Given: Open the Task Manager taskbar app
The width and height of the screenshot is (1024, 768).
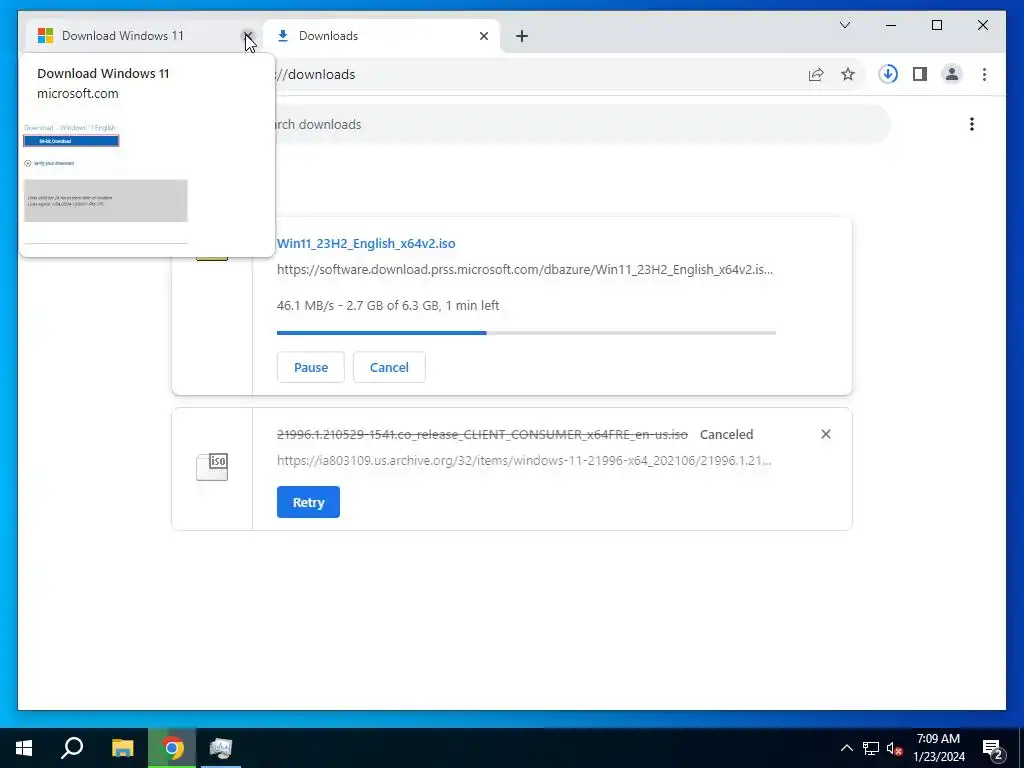Looking at the screenshot, I should pyautogui.click(x=221, y=748).
